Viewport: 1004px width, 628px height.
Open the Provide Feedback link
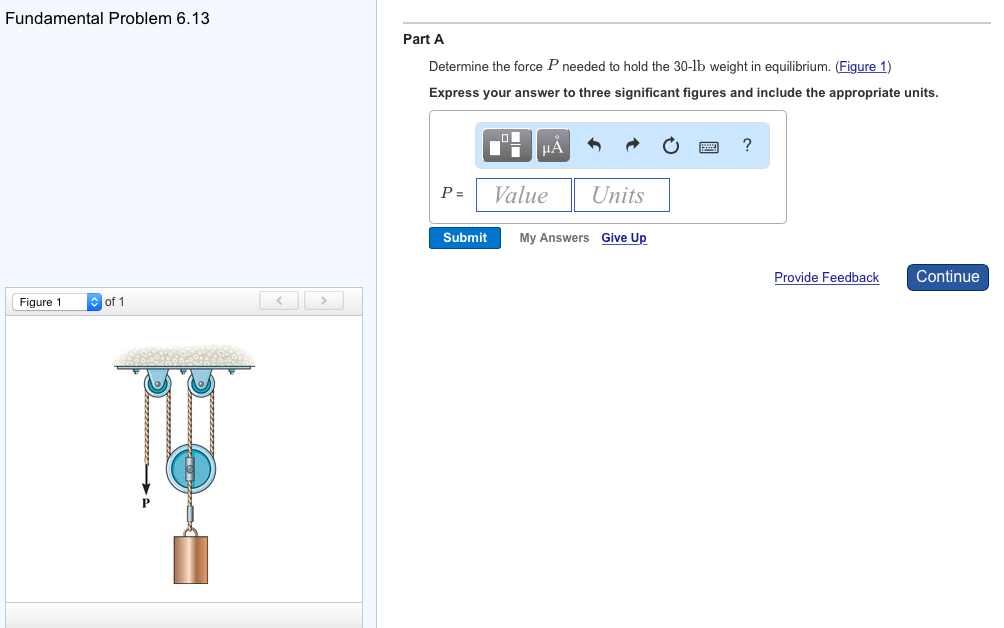(826, 277)
